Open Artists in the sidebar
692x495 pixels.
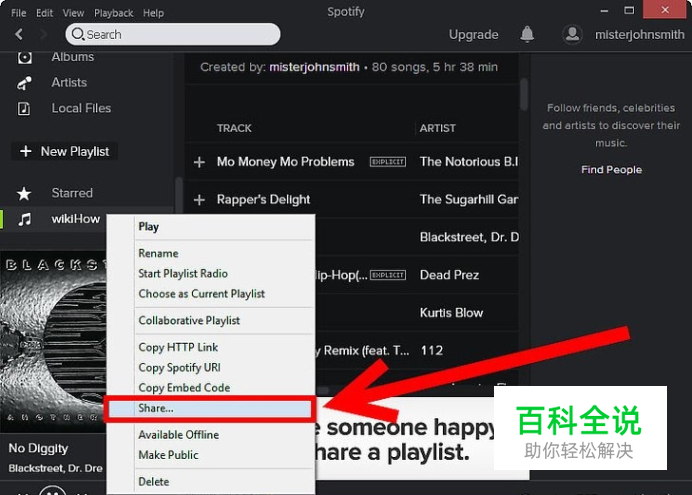pyautogui.click(x=69, y=82)
